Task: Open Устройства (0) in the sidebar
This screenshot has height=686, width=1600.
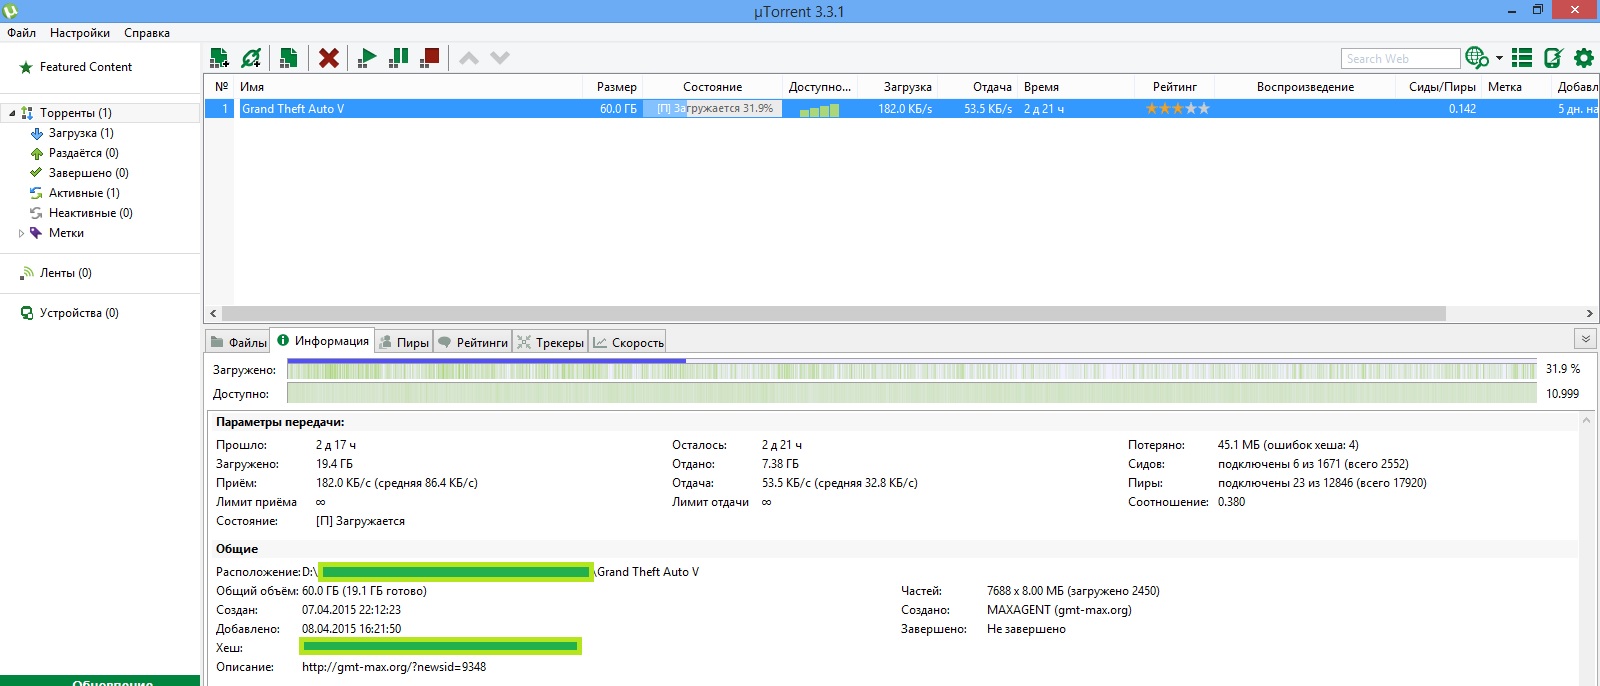Action: click(79, 313)
